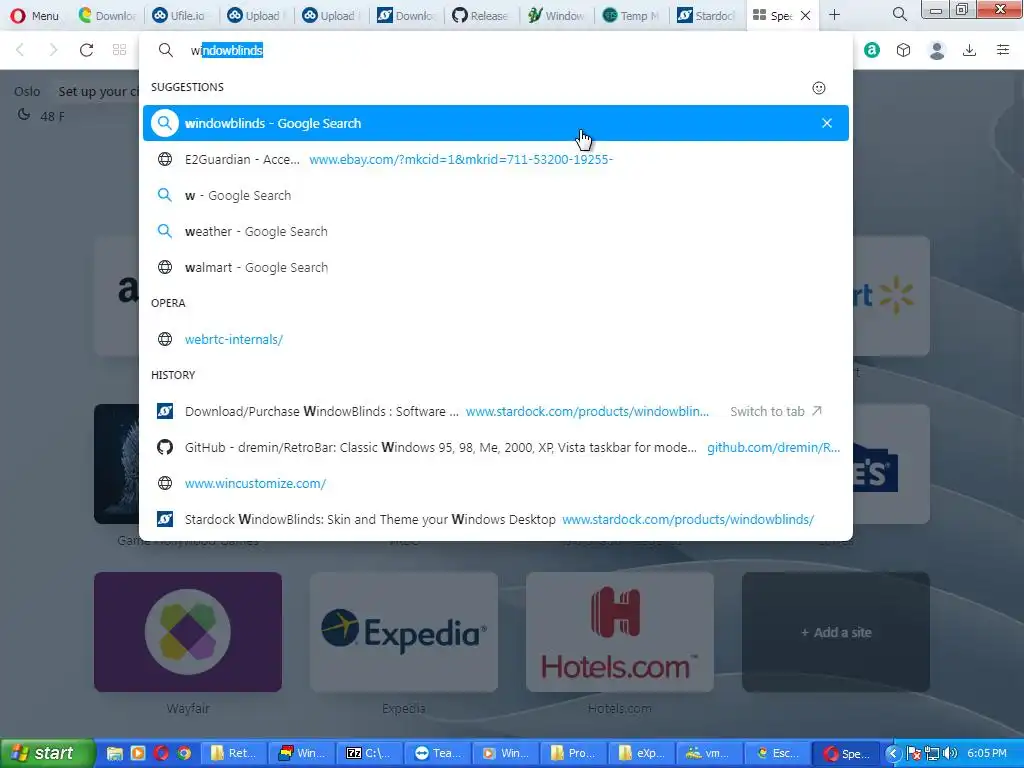Click the red security shield tray icon
Screen dimensions: 1024x768
[914, 753]
